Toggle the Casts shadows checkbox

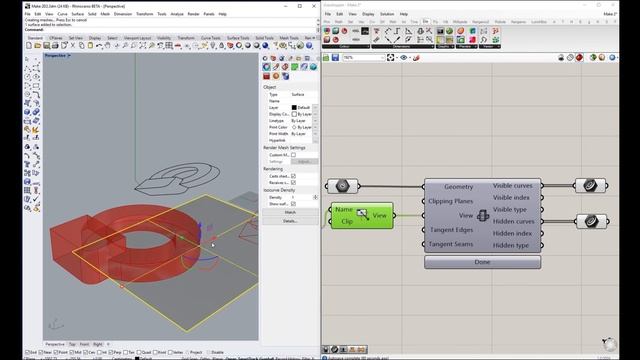pos(293,176)
